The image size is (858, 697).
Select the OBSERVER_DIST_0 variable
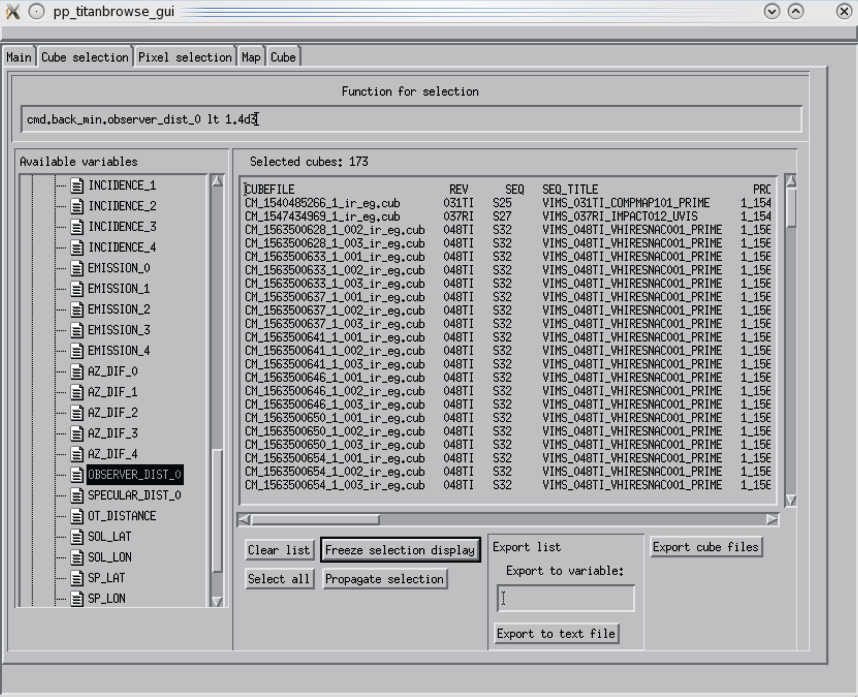pos(134,474)
